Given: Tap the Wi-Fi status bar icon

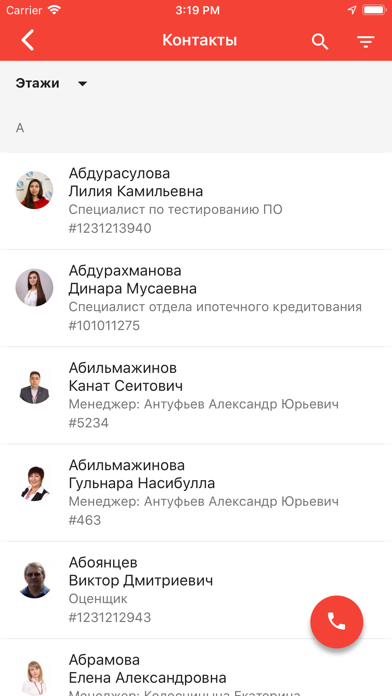Looking at the screenshot, I should pos(55,10).
